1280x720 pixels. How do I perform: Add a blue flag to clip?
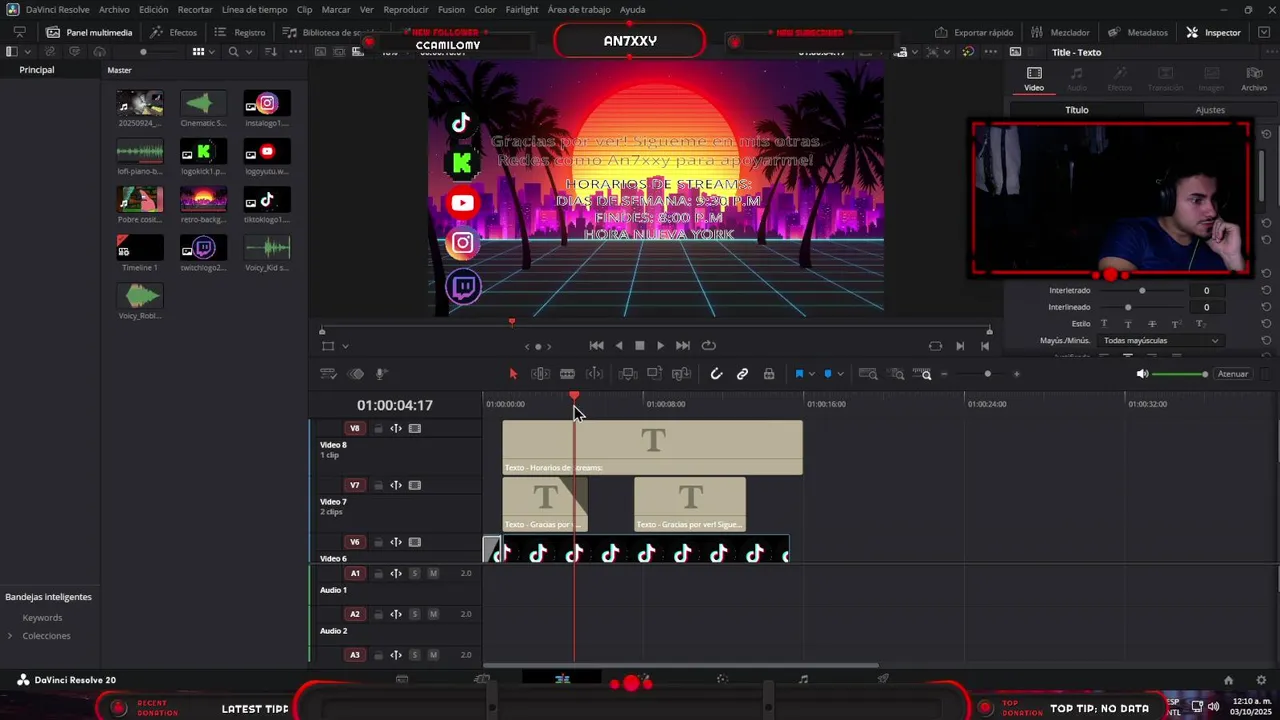(x=799, y=374)
